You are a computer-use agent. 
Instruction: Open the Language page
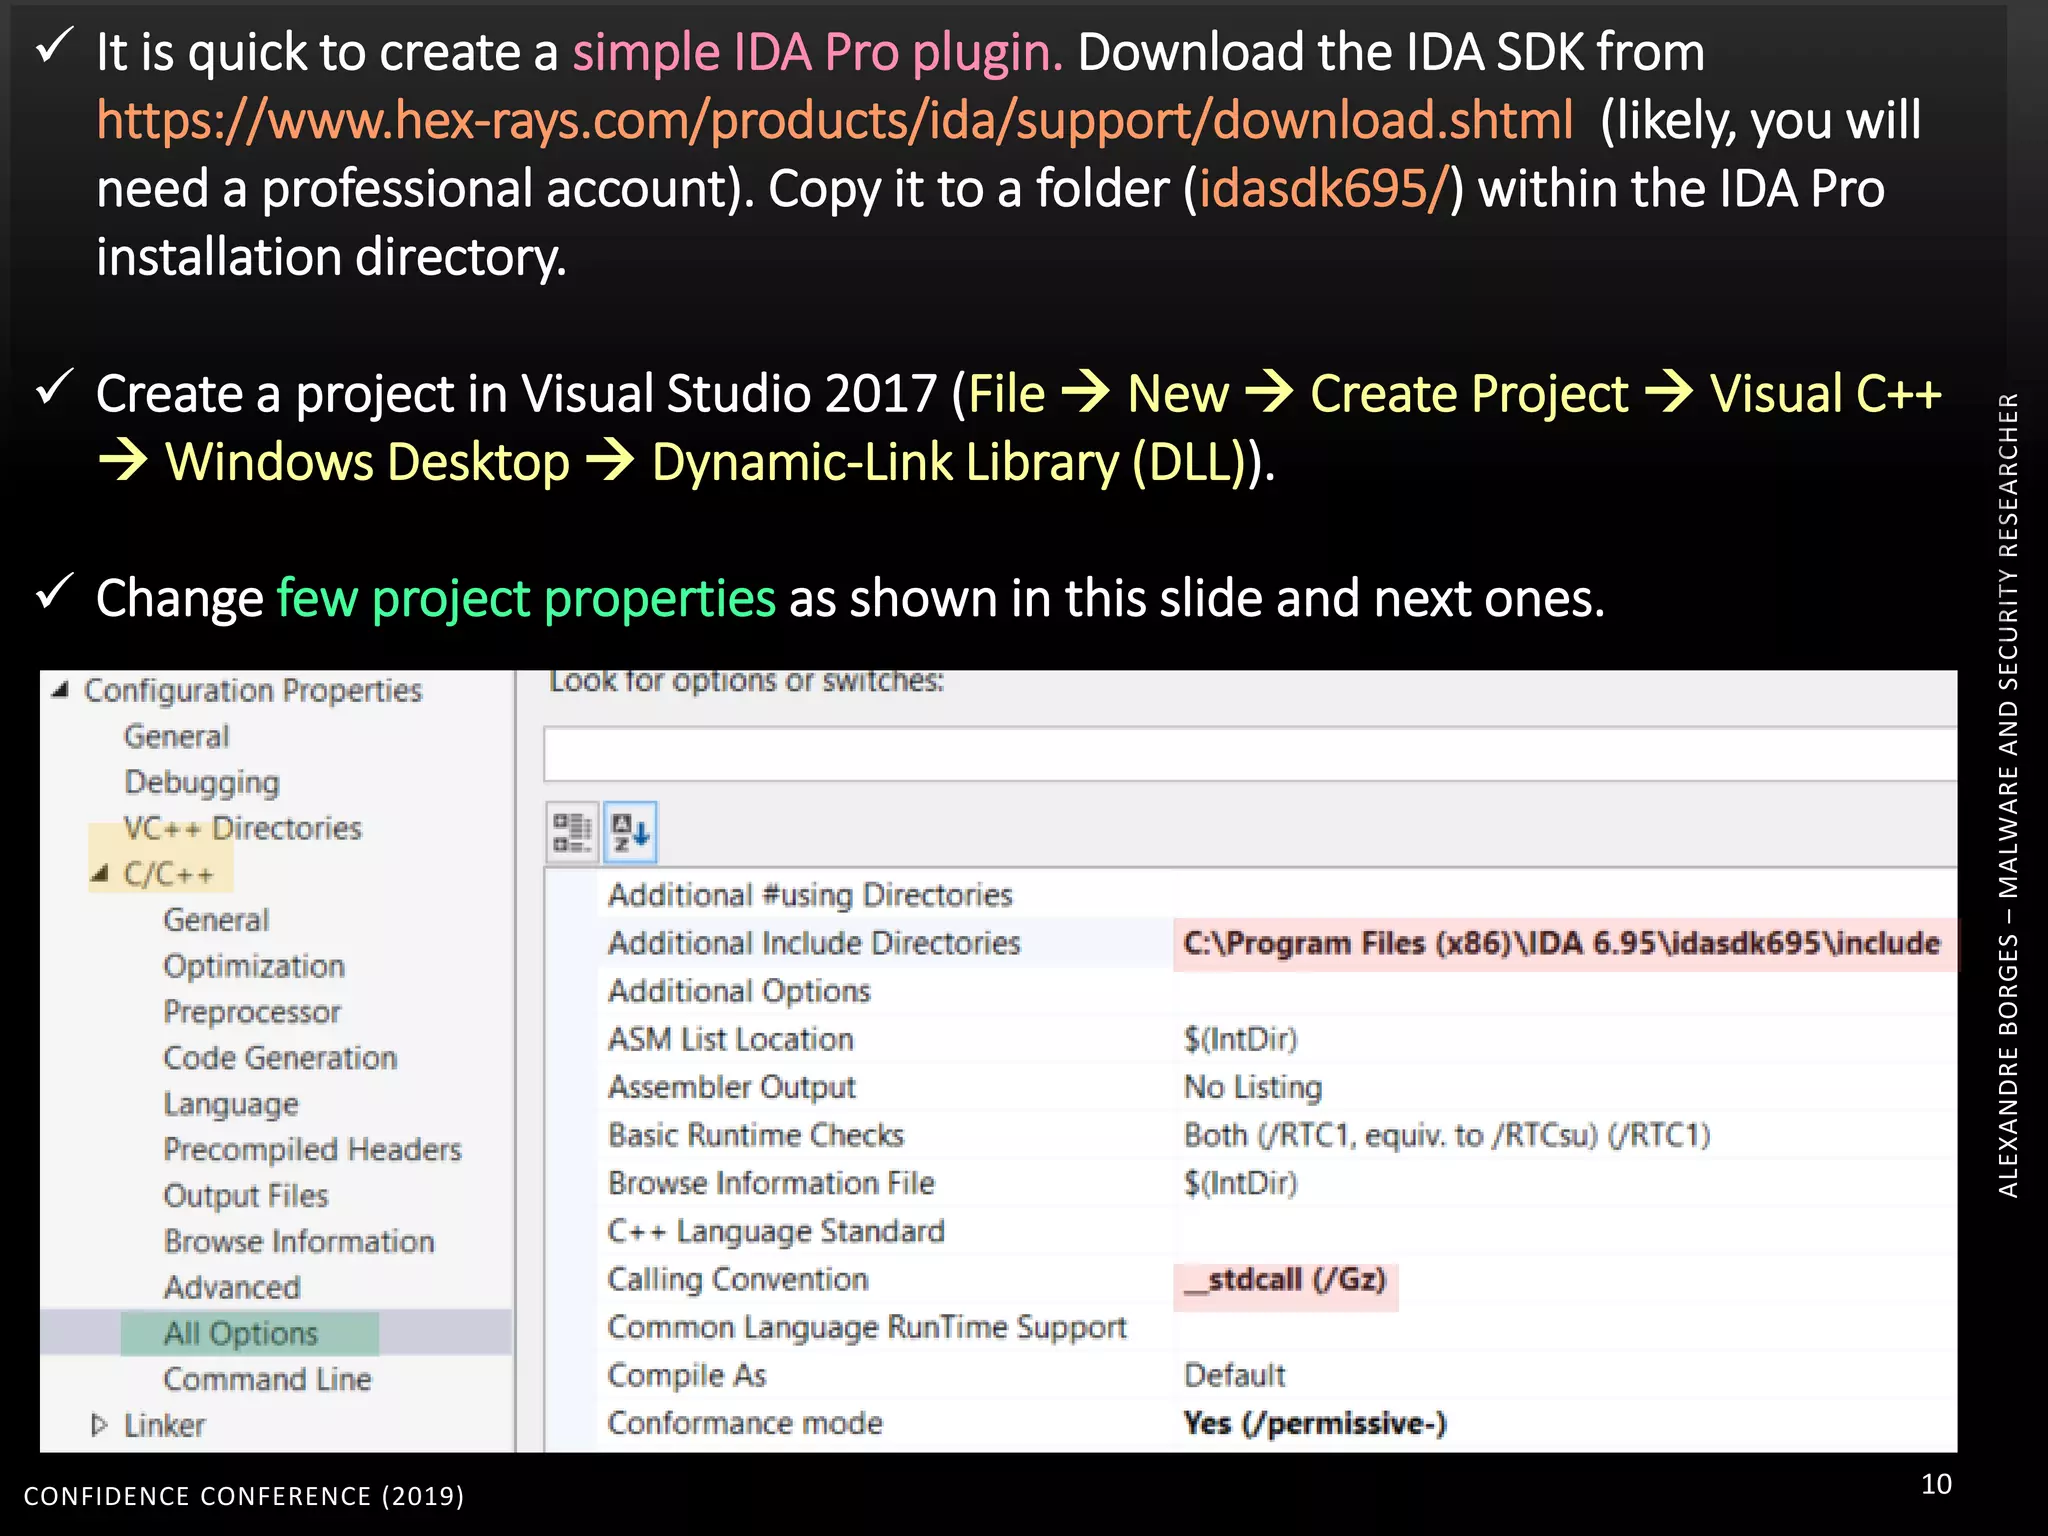pos(231,1104)
